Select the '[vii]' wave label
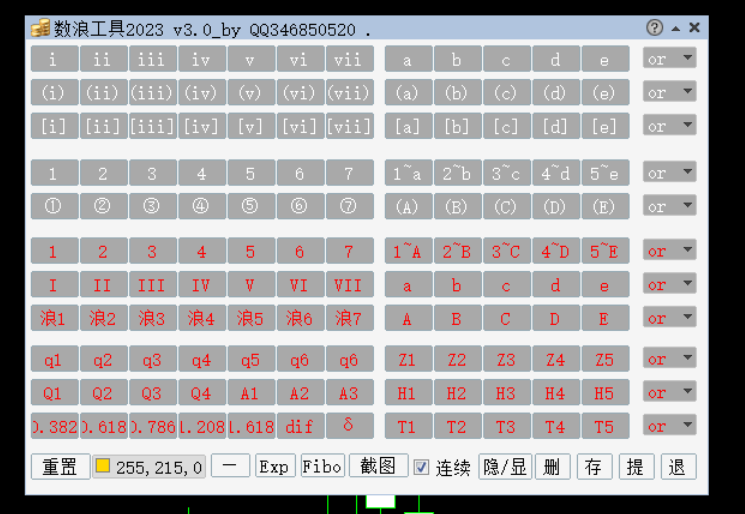Image resolution: width=745 pixels, height=514 pixels. point(349,126)
